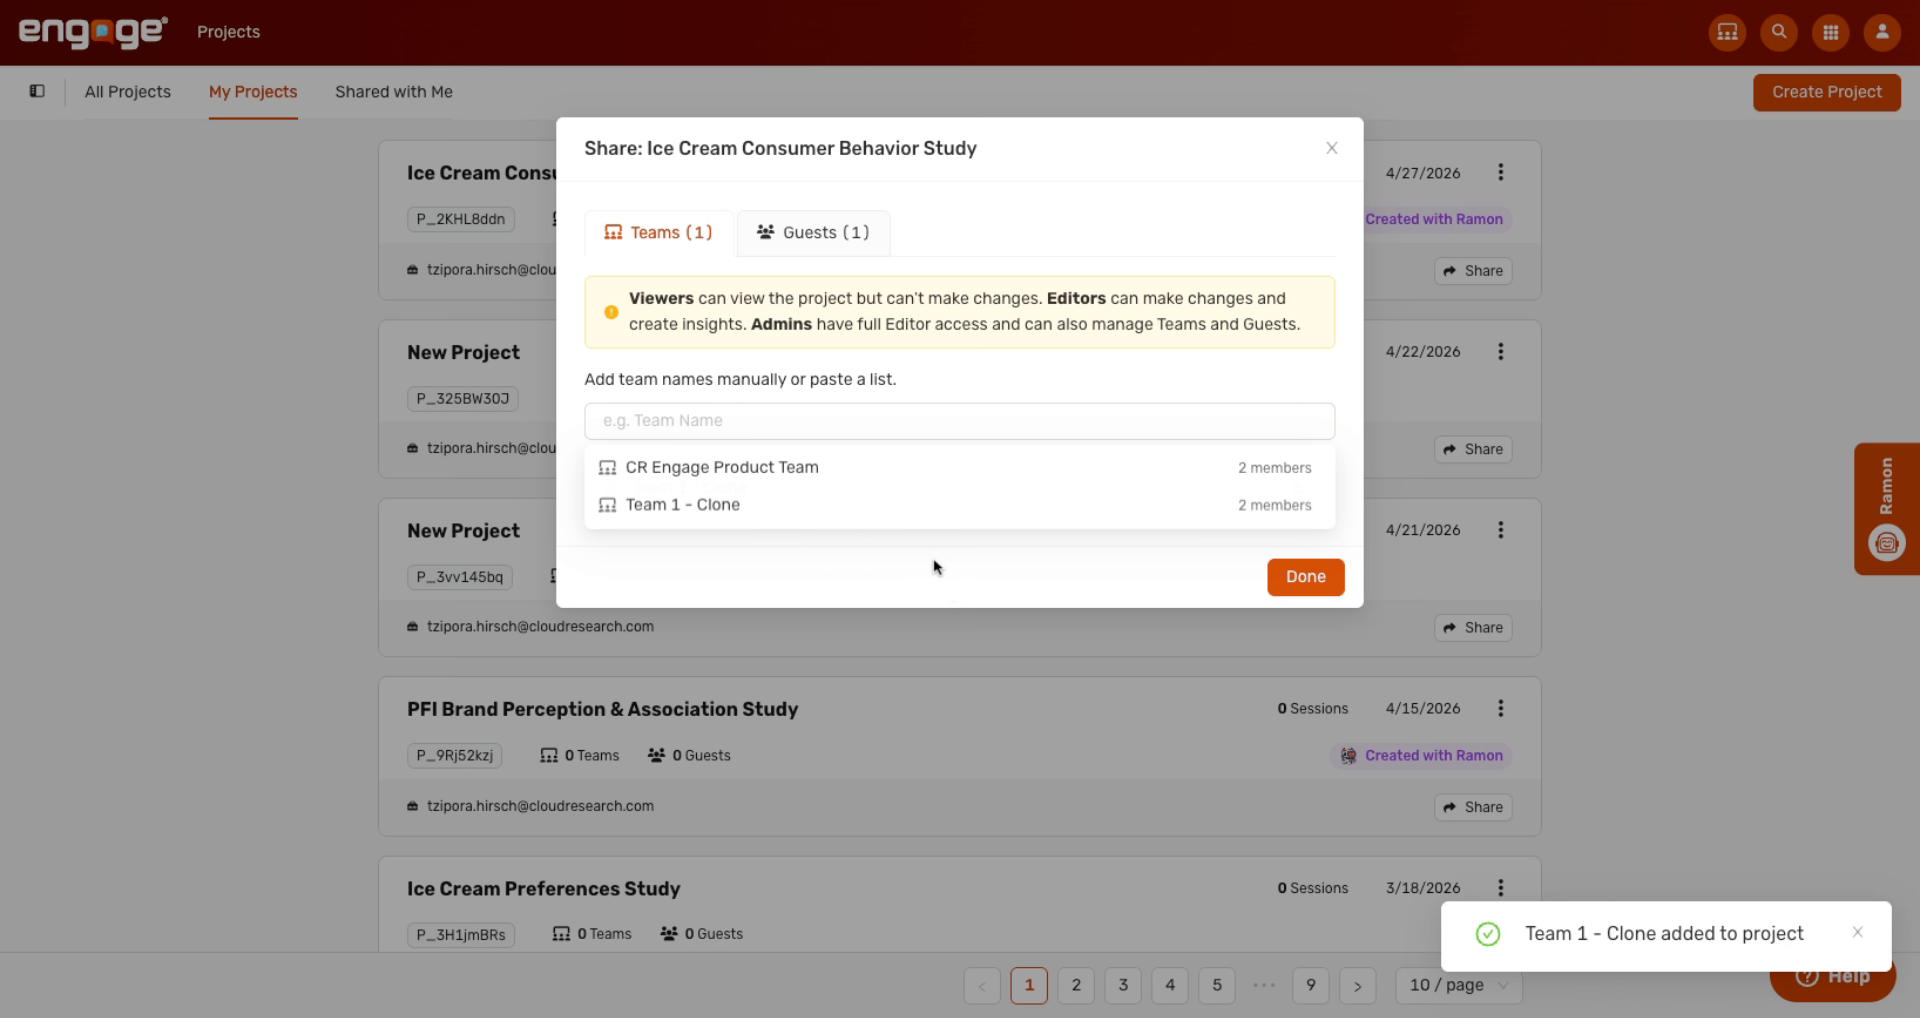
Task: Click project ID P_325BW30J
Action: [x=463, y=398]
